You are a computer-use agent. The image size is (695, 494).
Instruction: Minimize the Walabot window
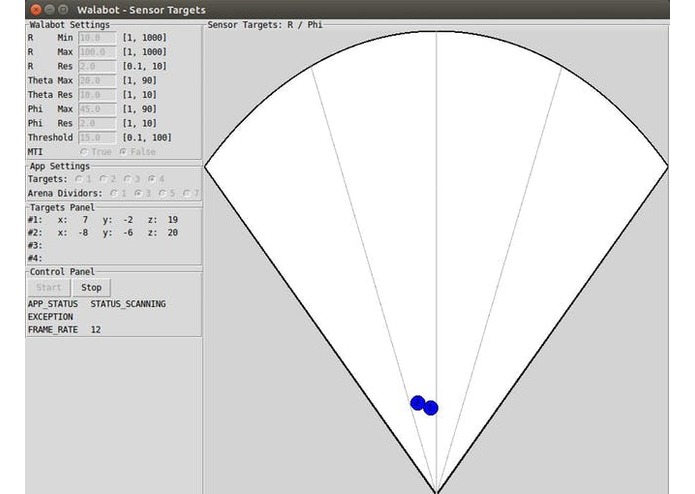[50, 9]
